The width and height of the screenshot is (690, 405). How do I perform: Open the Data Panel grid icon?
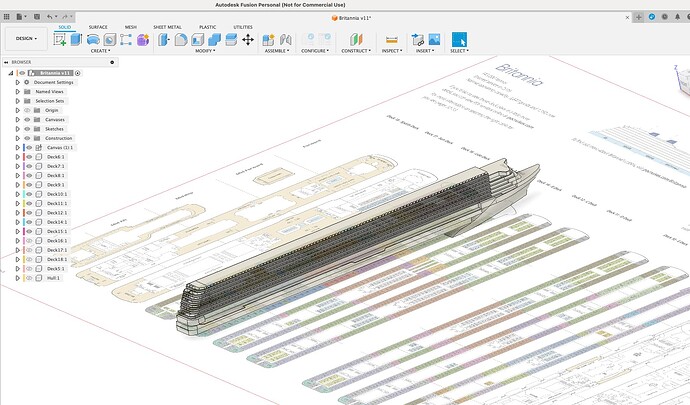point(6,17)
